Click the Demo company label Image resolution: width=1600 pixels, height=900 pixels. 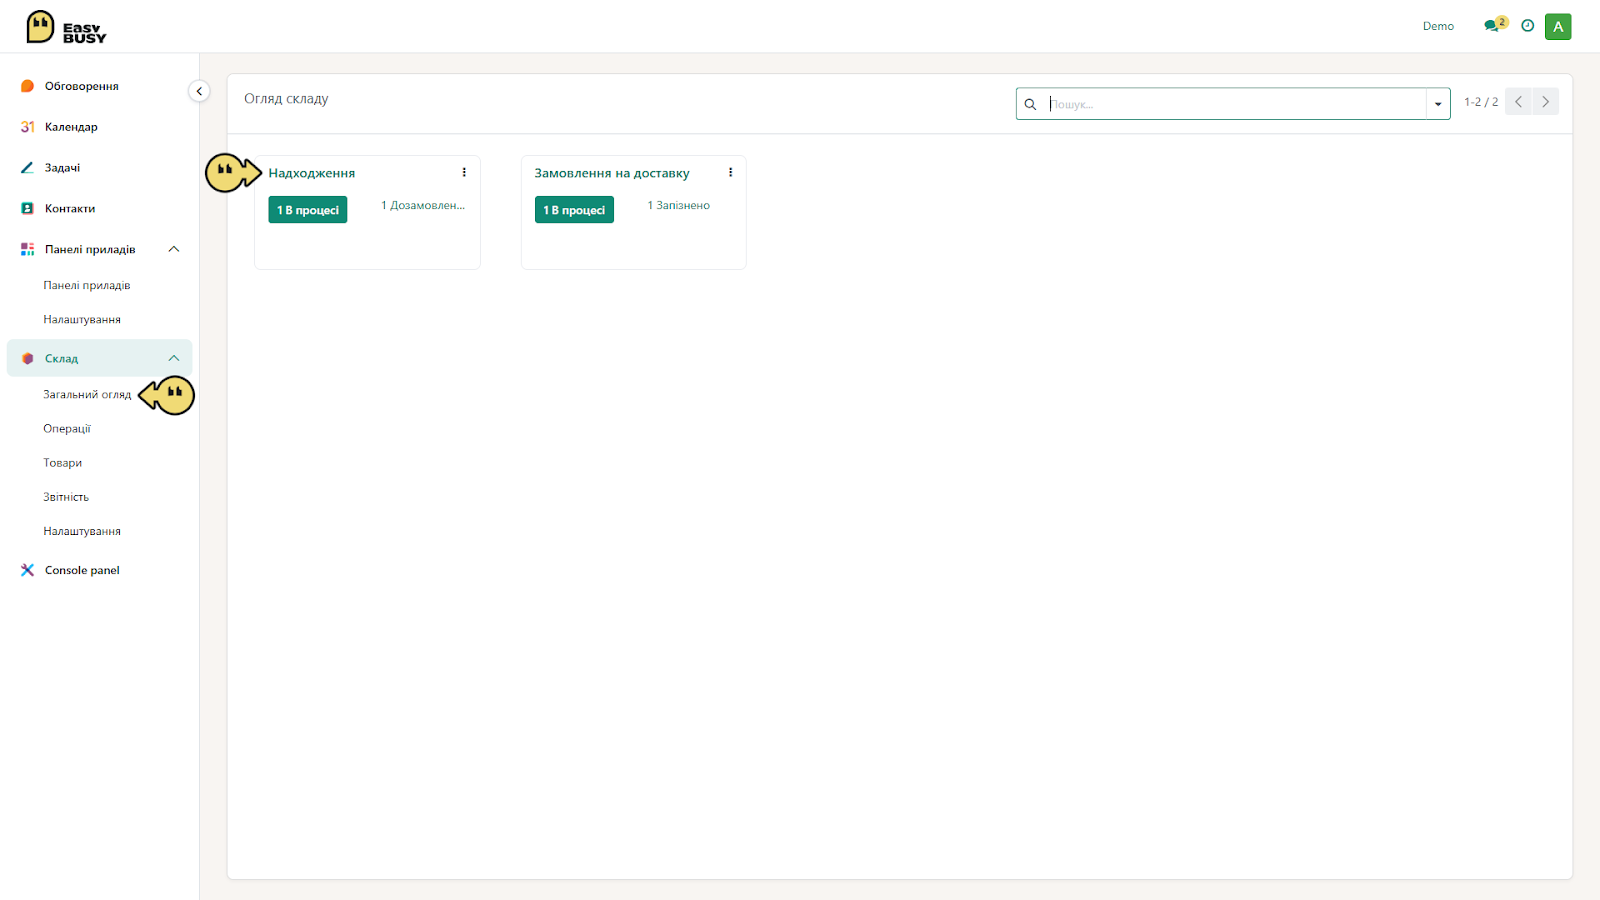pos(1438,26)
